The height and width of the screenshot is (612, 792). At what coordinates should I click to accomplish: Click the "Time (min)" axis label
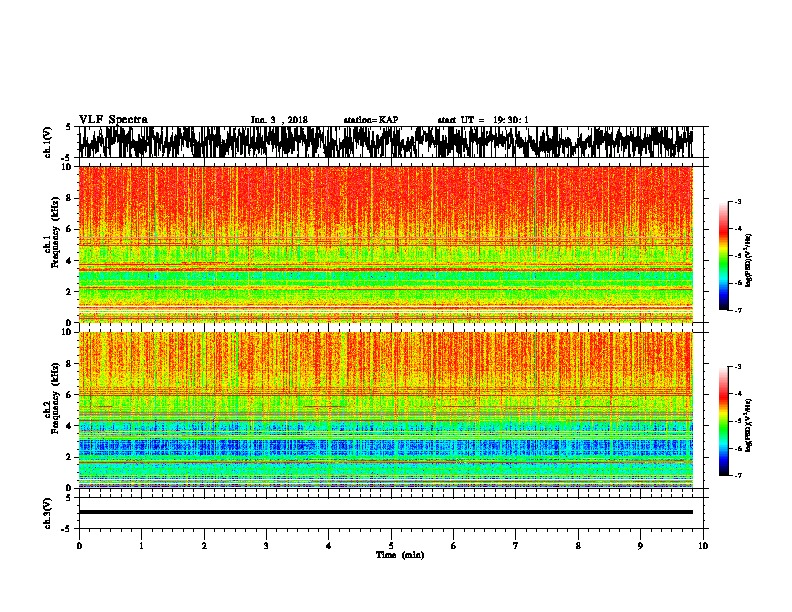coord(400,555)
